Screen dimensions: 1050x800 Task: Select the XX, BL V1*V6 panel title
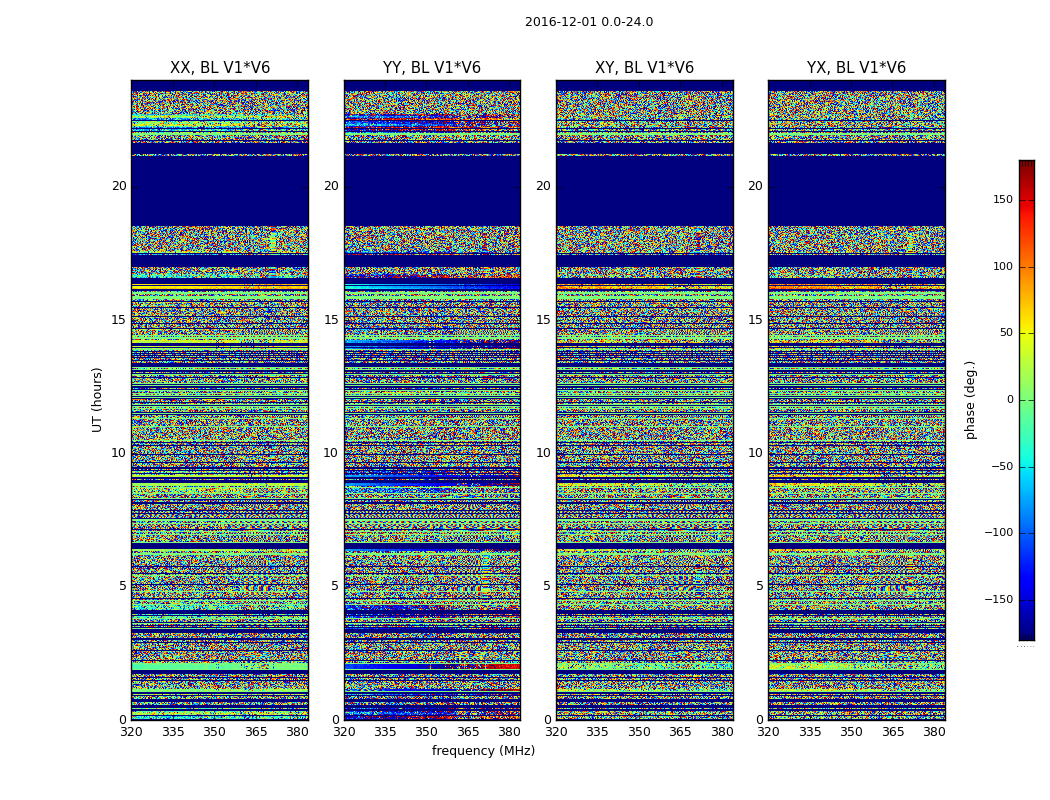(x=219, y=68)
